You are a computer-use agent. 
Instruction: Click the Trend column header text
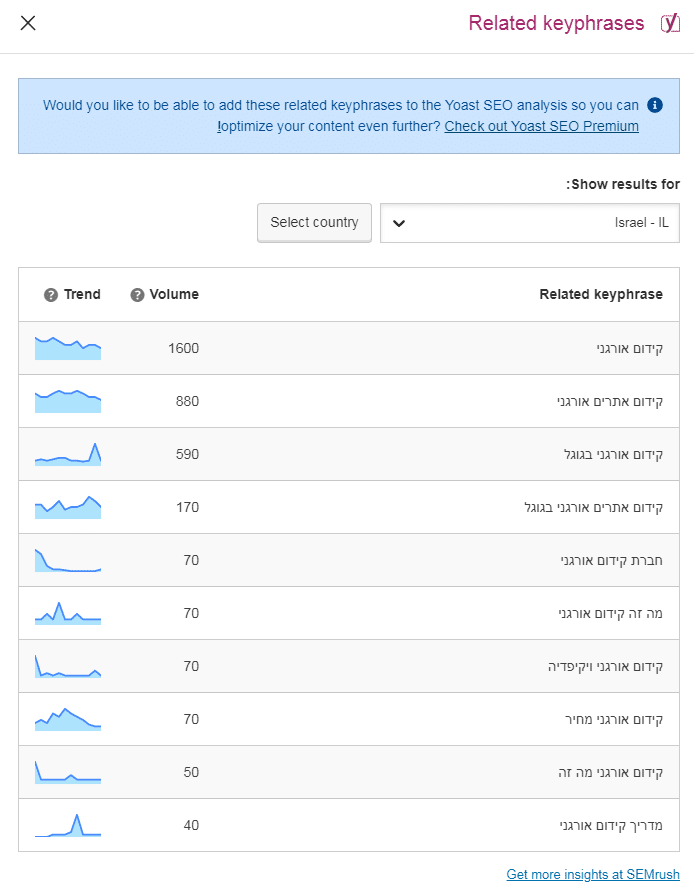tap(82, 294)
